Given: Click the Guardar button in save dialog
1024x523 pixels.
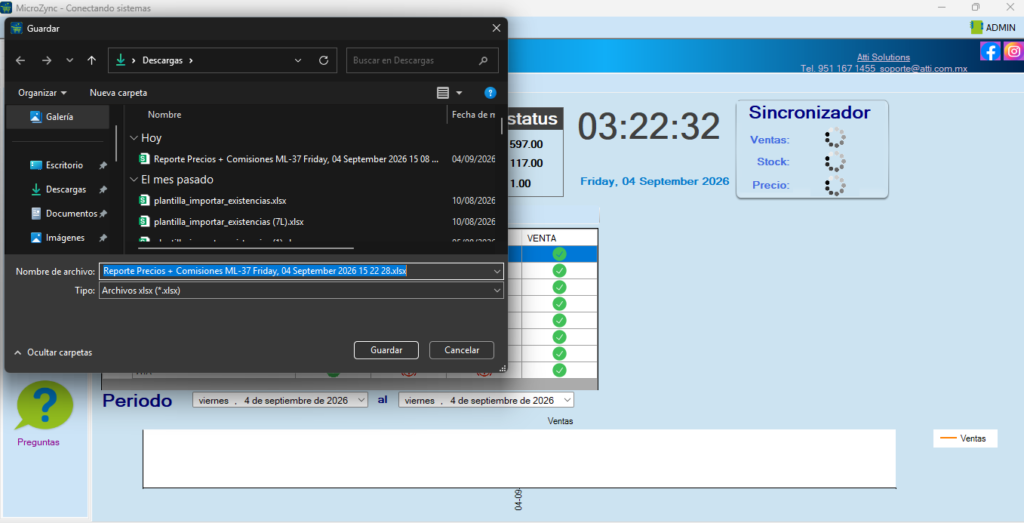Looking at the screenshot, I should point(386,350).
